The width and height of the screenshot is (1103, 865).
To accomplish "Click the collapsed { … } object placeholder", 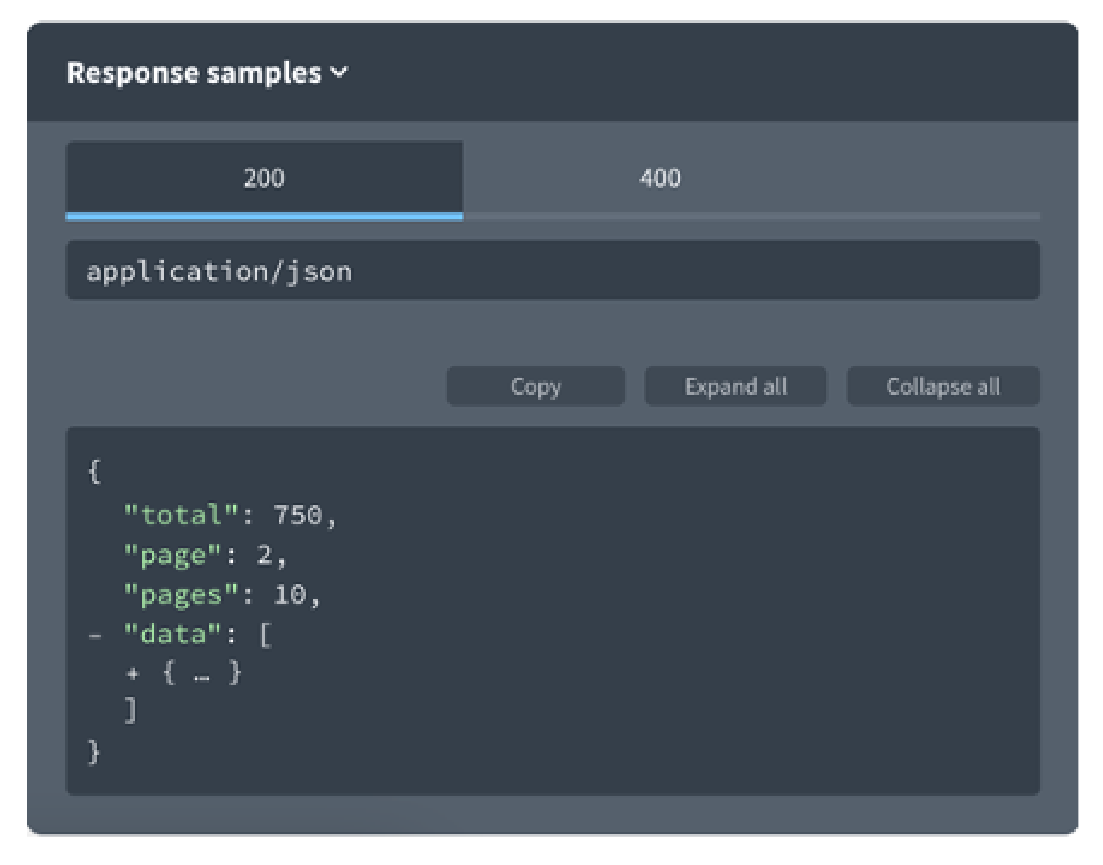I will click(200, 674).
